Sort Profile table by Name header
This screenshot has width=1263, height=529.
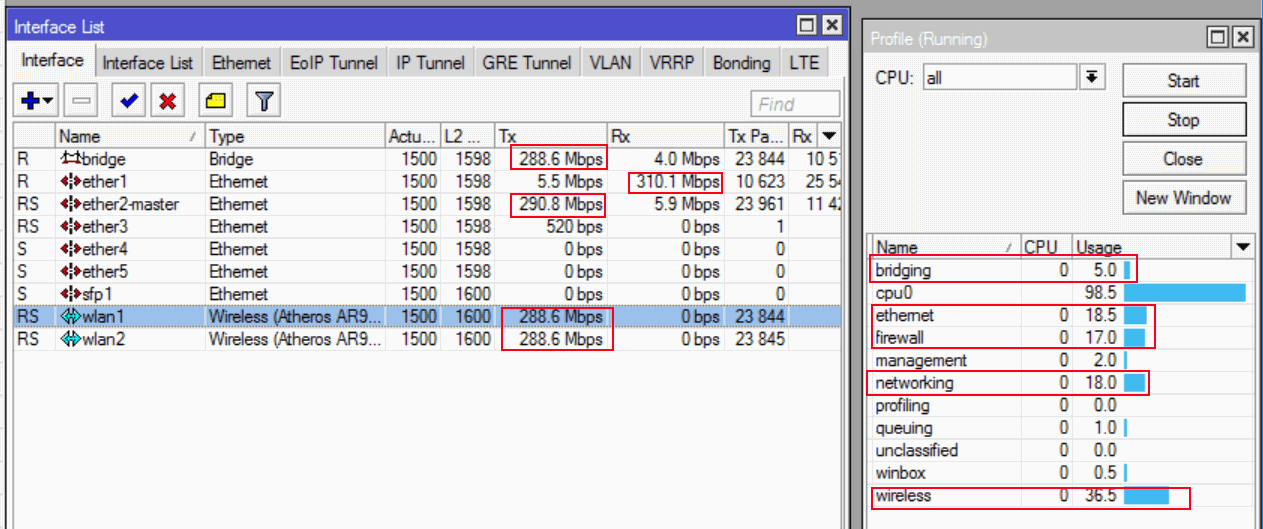click(x=944, y=247)
